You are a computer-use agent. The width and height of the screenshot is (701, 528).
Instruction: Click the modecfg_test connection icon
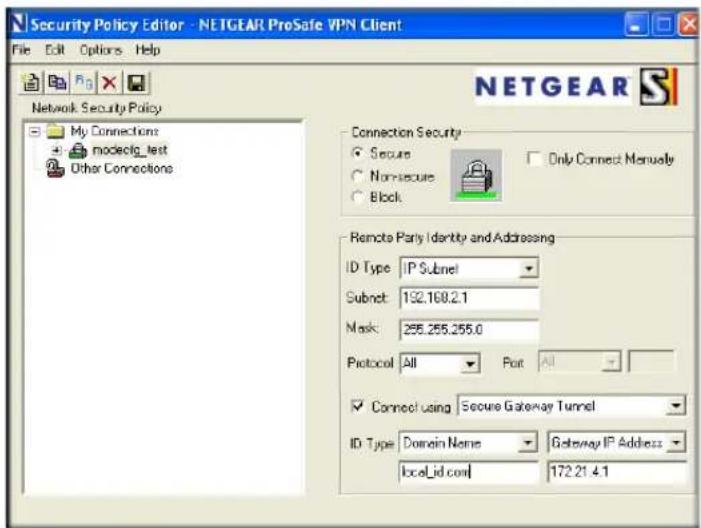(77, 151)
